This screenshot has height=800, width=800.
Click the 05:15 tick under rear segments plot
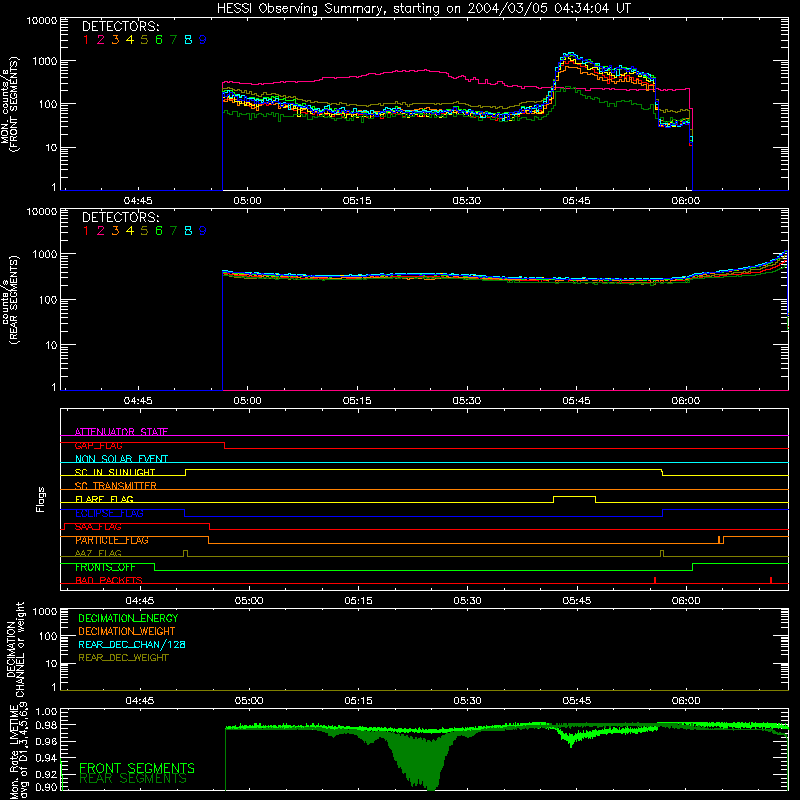357,401
